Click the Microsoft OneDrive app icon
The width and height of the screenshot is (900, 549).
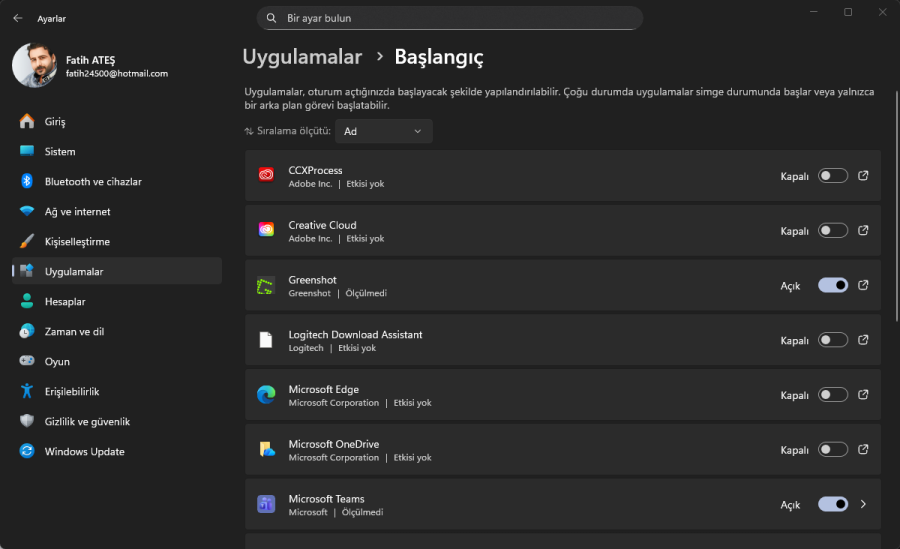coord(266,449)
